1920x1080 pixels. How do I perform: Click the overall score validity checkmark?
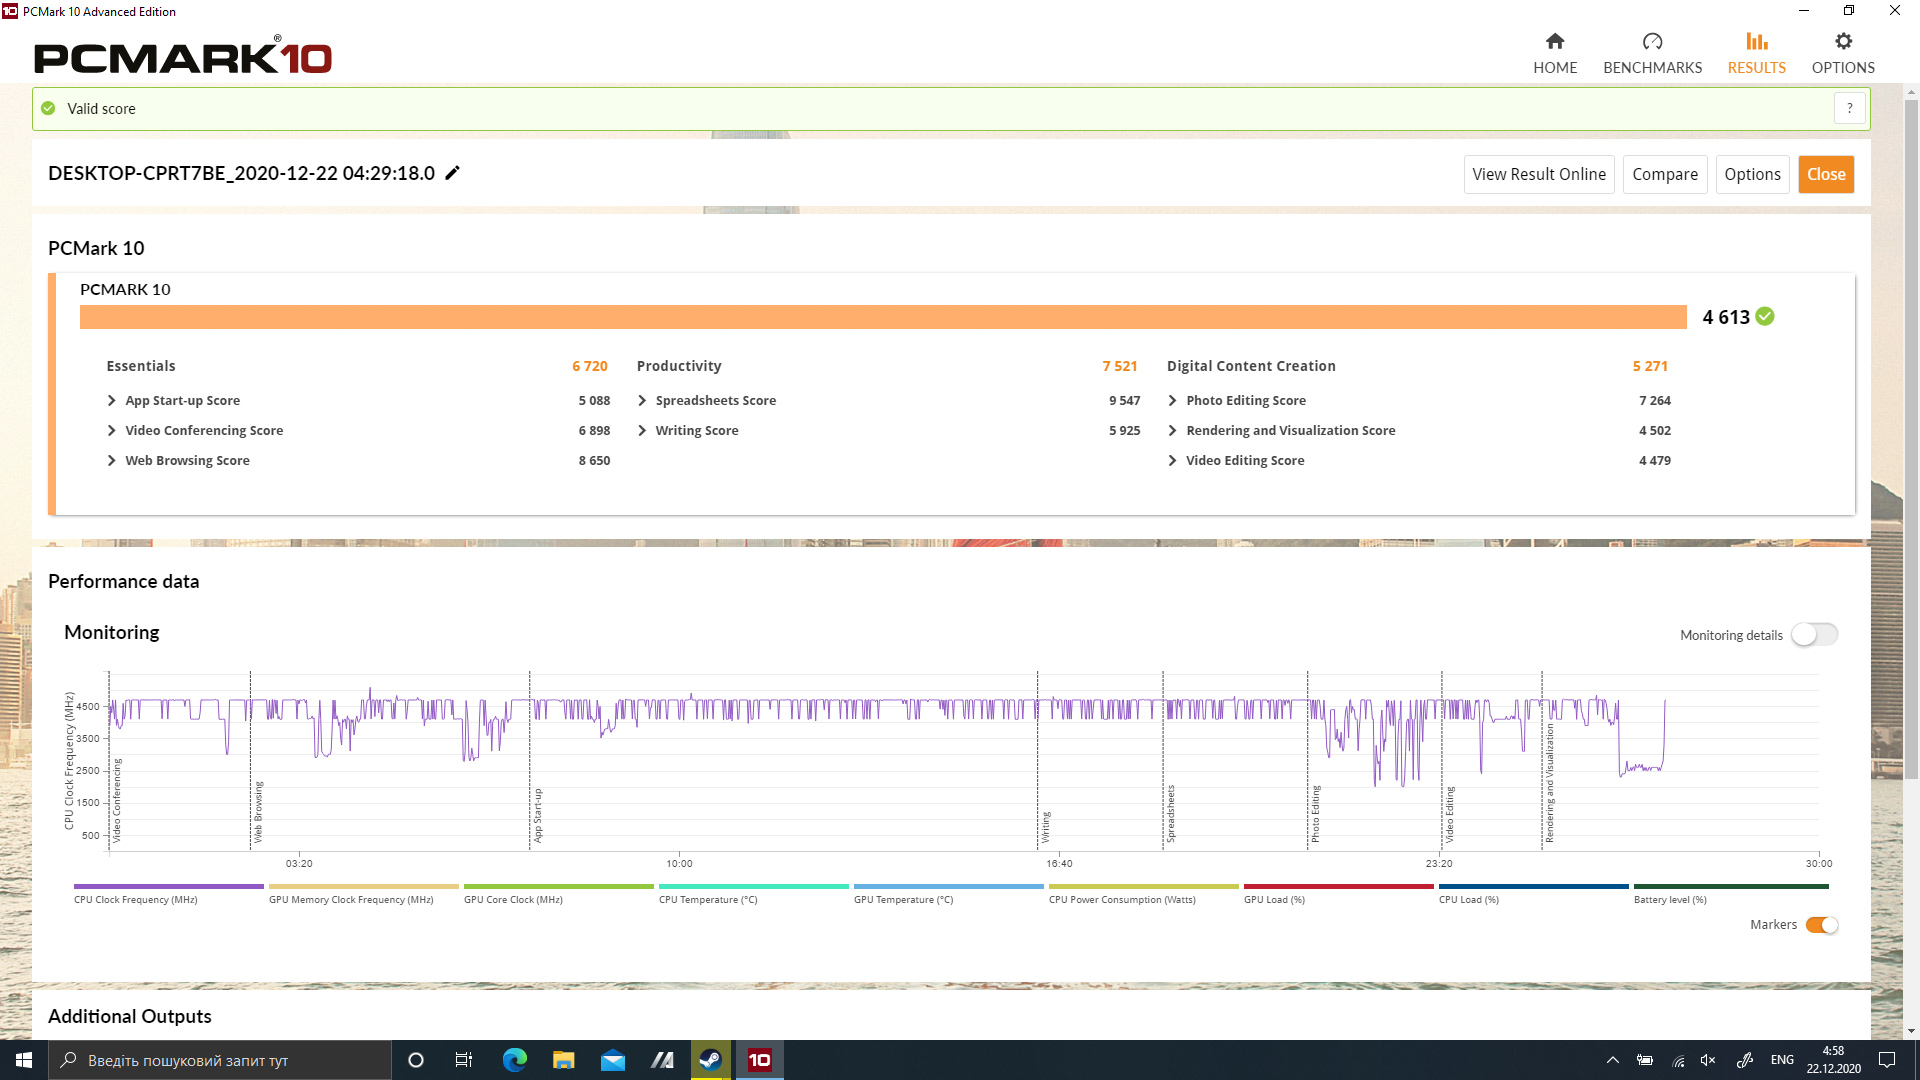coord(1765,316)
